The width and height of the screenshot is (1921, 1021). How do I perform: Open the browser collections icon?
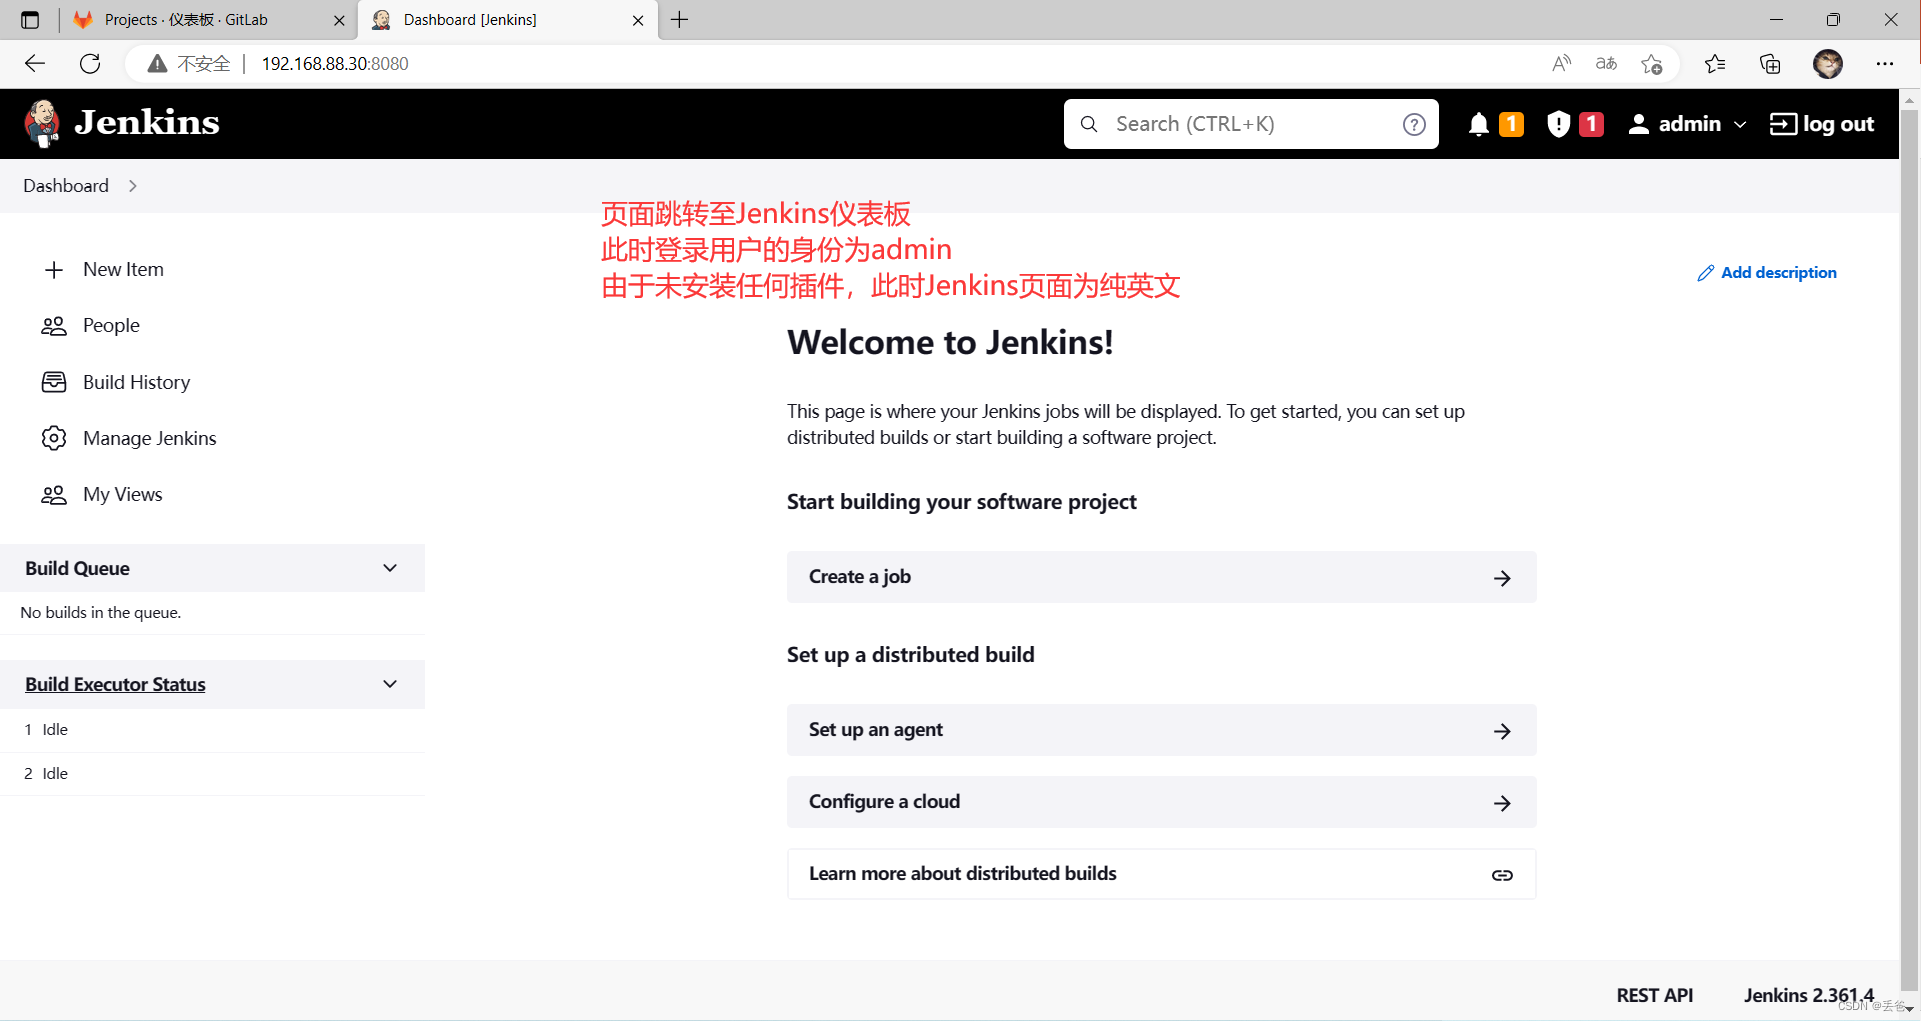(1770, 64)
